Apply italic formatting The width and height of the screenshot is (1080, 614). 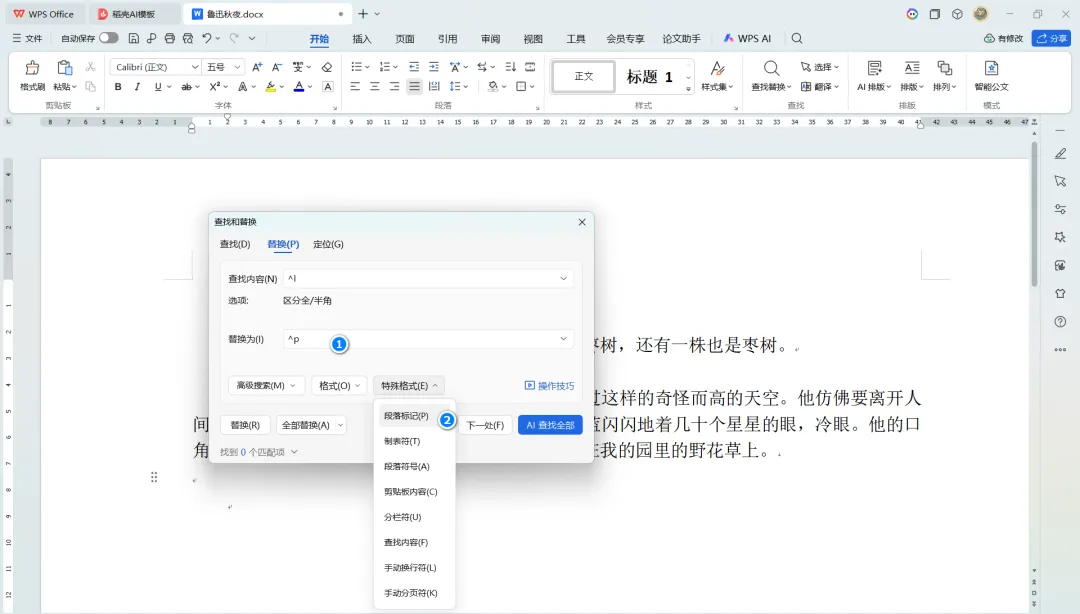(x=137, y=87)
